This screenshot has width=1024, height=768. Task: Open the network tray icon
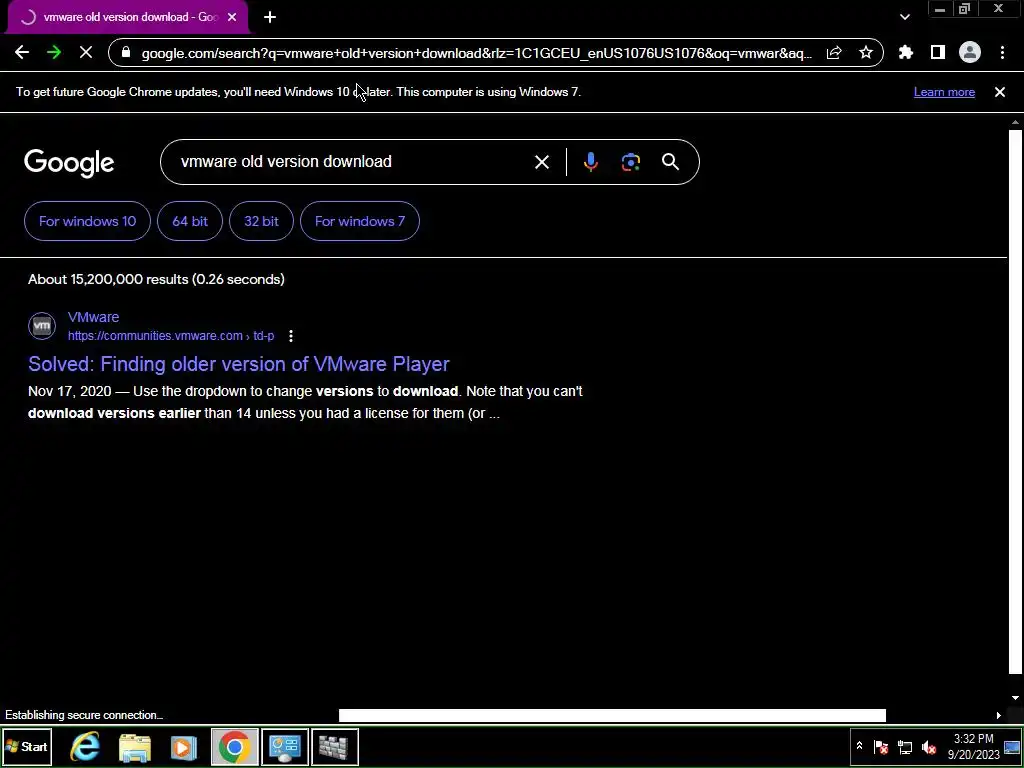click(904, 747)
